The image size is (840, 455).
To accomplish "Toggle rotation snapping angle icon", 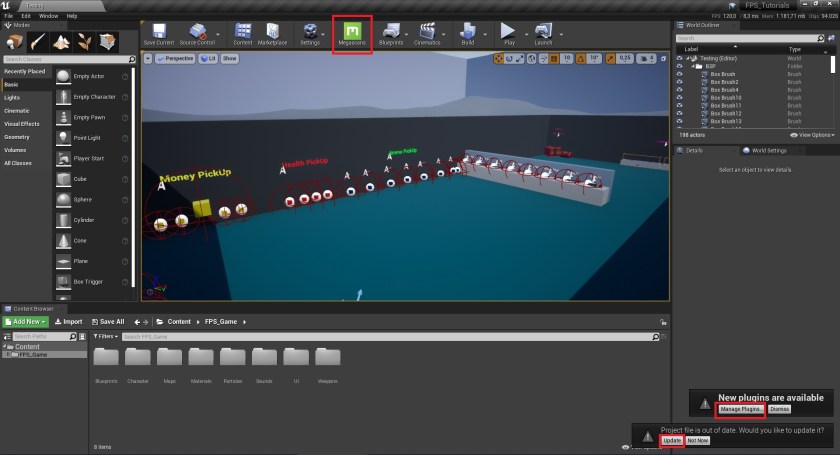I will (581, 59).
